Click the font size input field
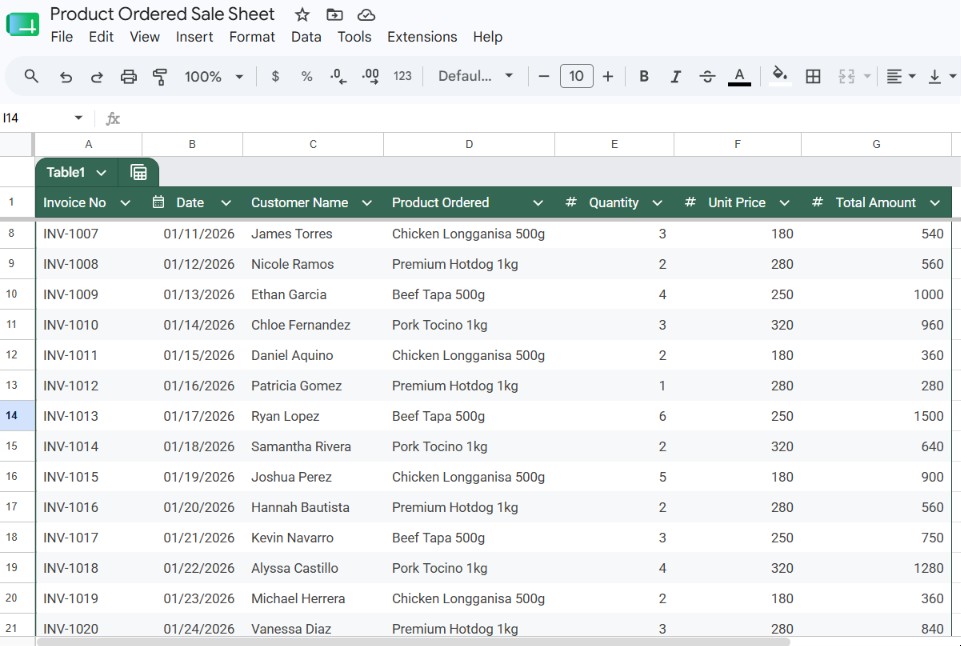The height and width of the screenshot is (646, 961). (576, 76)
